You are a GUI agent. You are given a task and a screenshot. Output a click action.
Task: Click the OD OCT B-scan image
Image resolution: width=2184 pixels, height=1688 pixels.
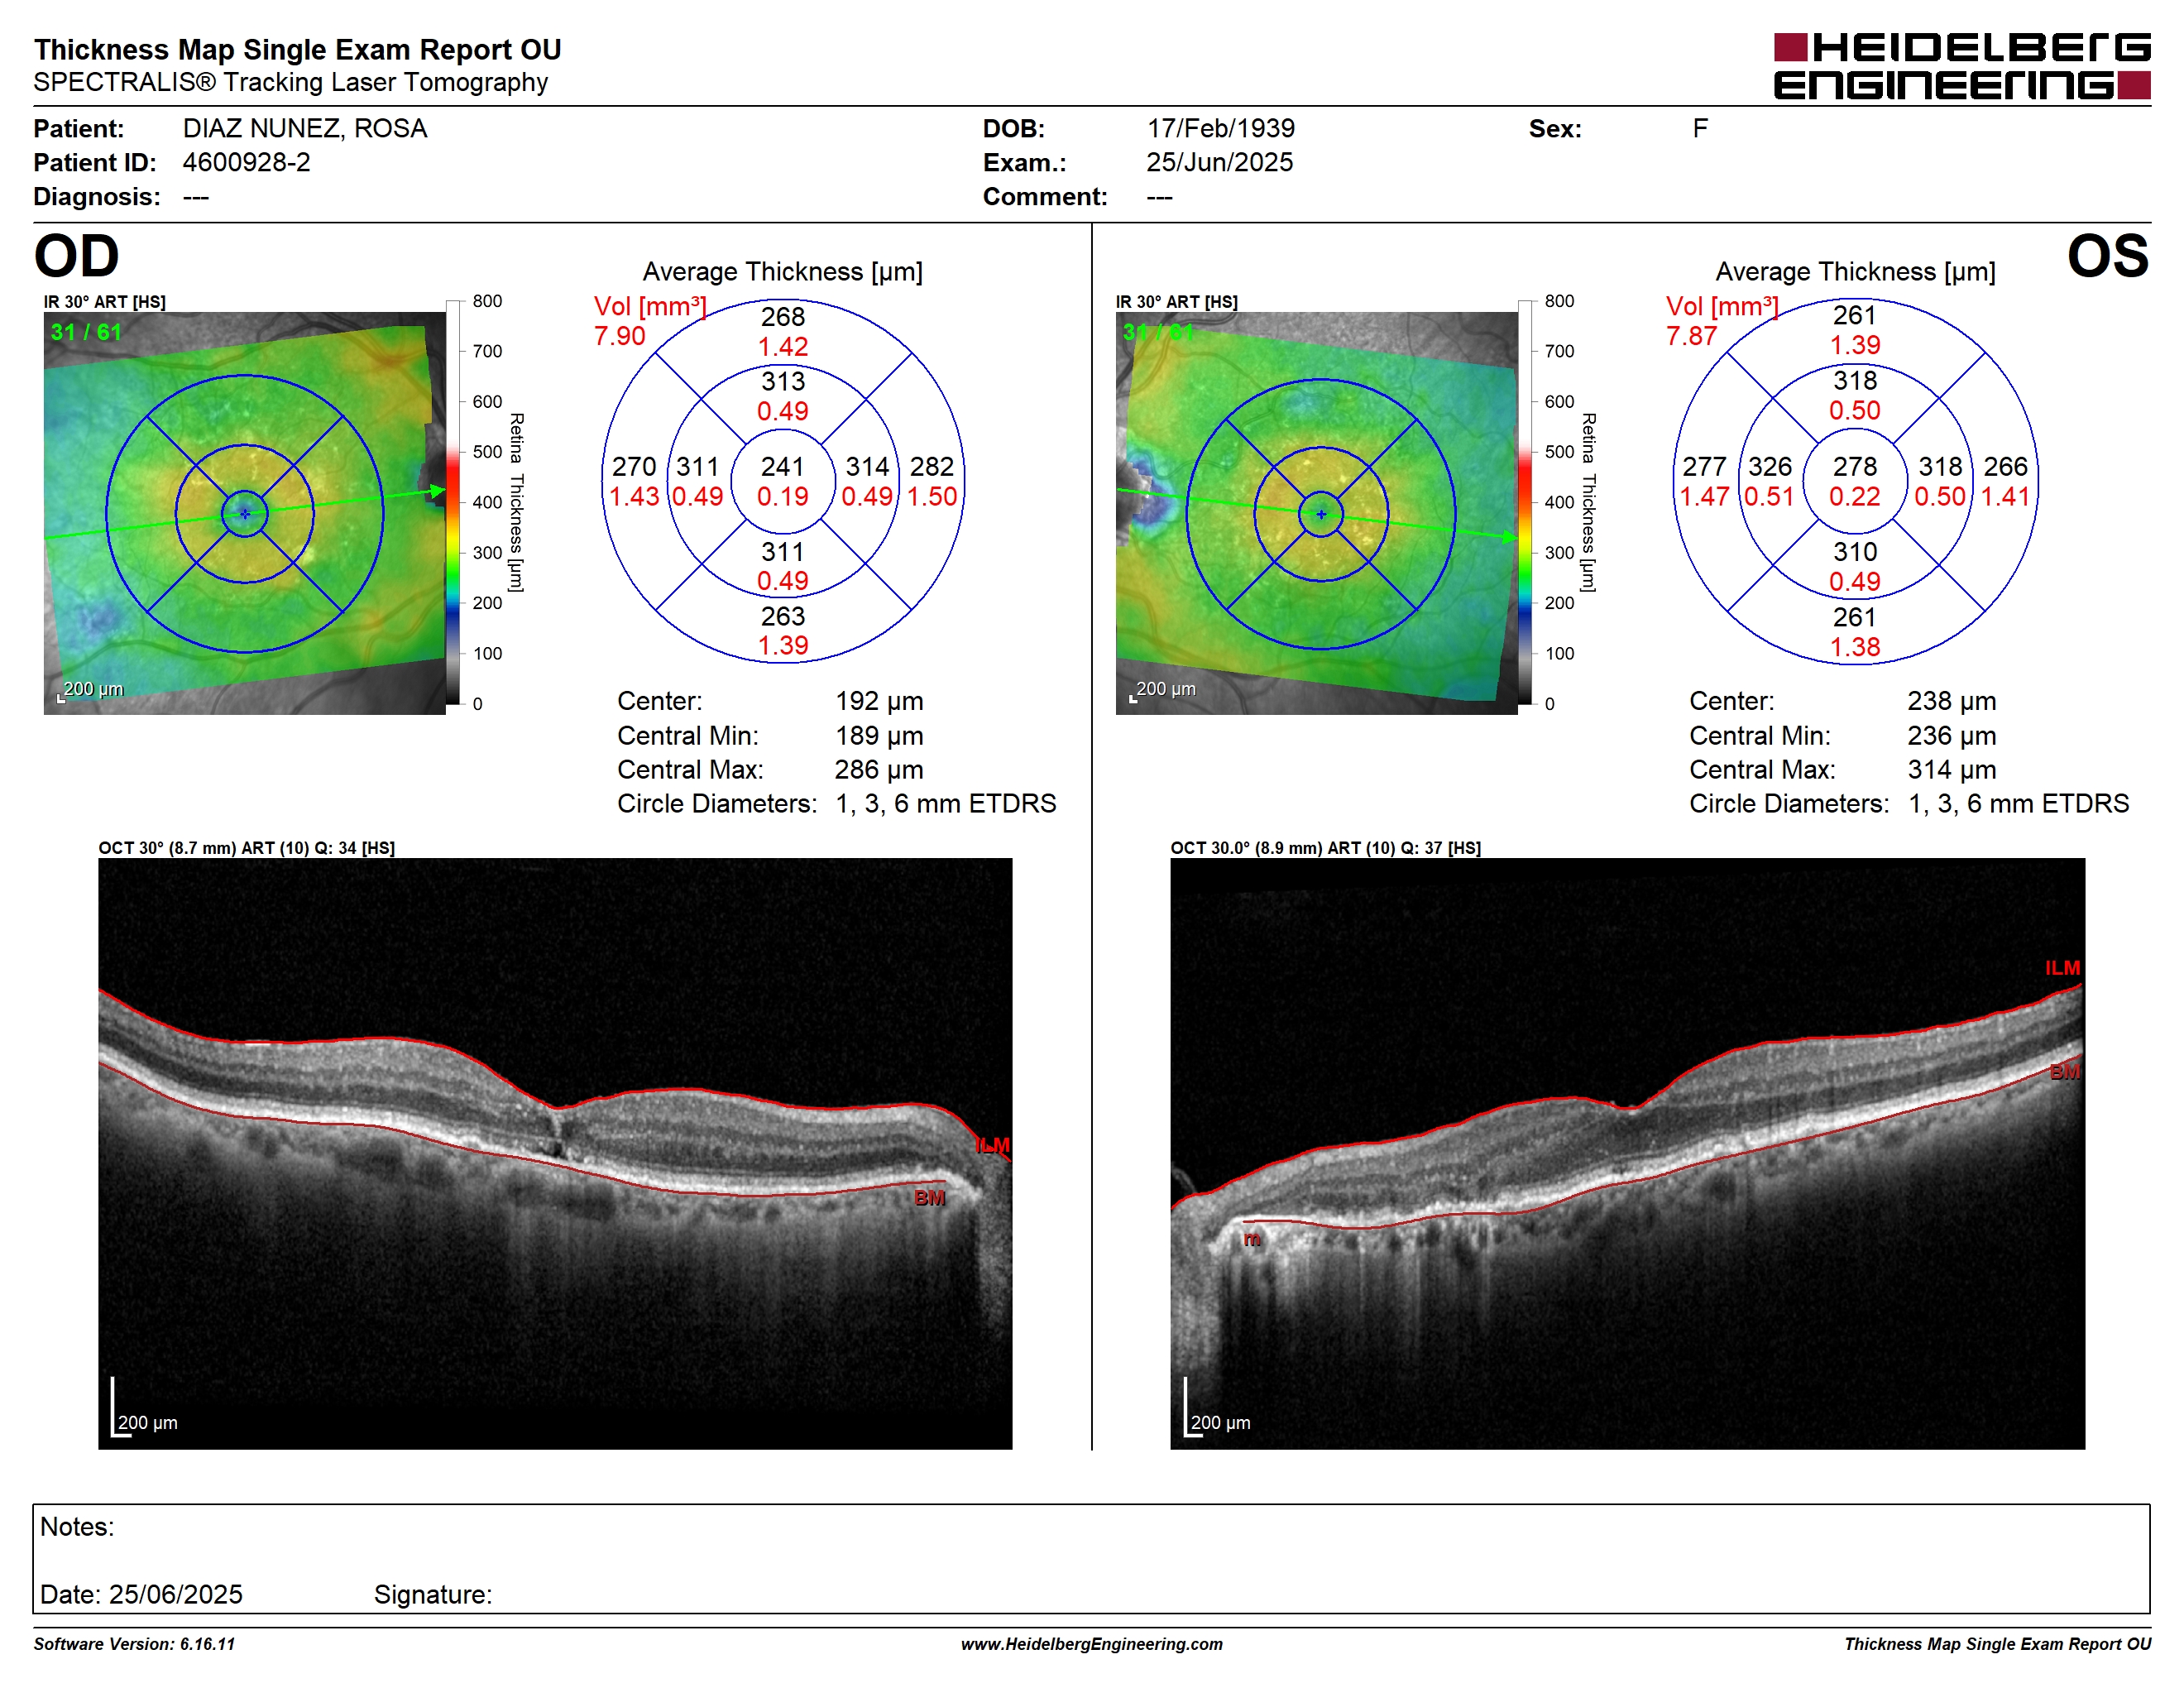(555, 1153)
